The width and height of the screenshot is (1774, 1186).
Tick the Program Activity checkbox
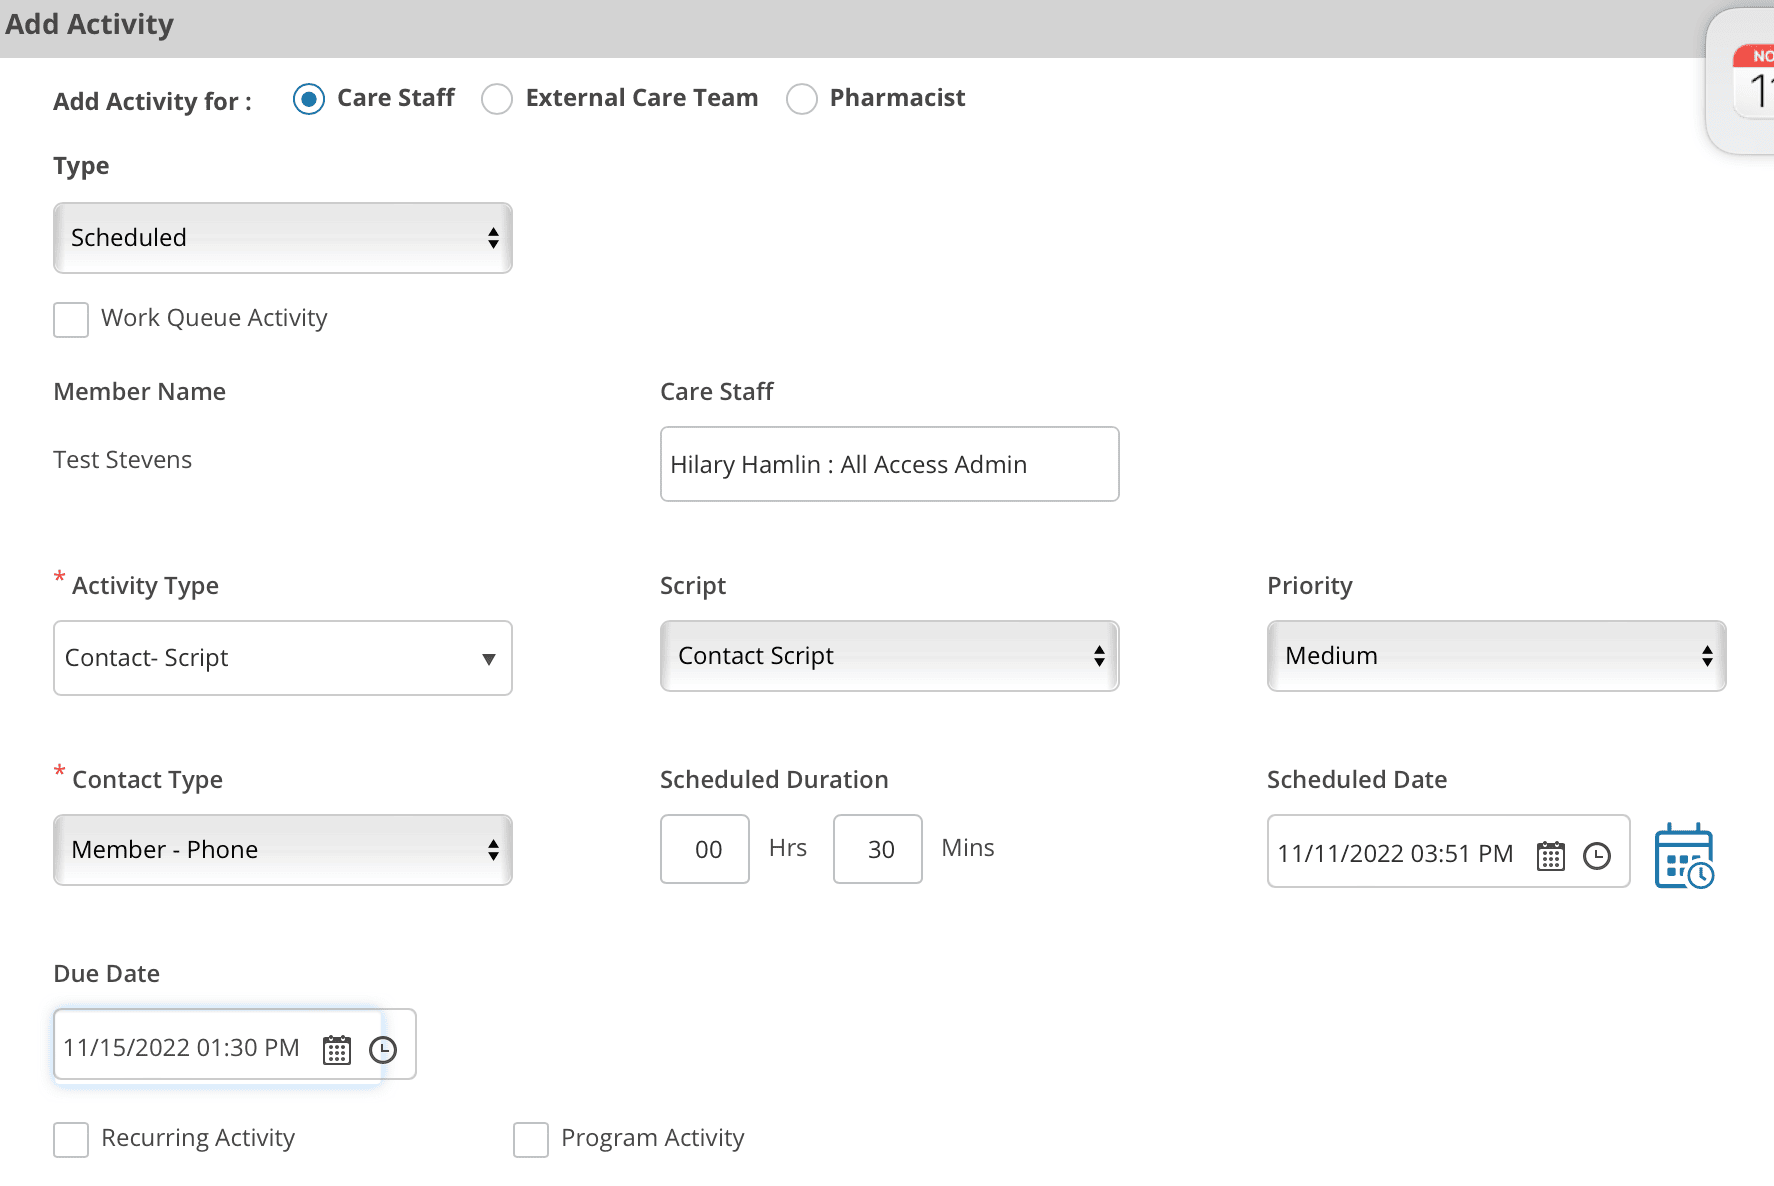click(531, 1140)
